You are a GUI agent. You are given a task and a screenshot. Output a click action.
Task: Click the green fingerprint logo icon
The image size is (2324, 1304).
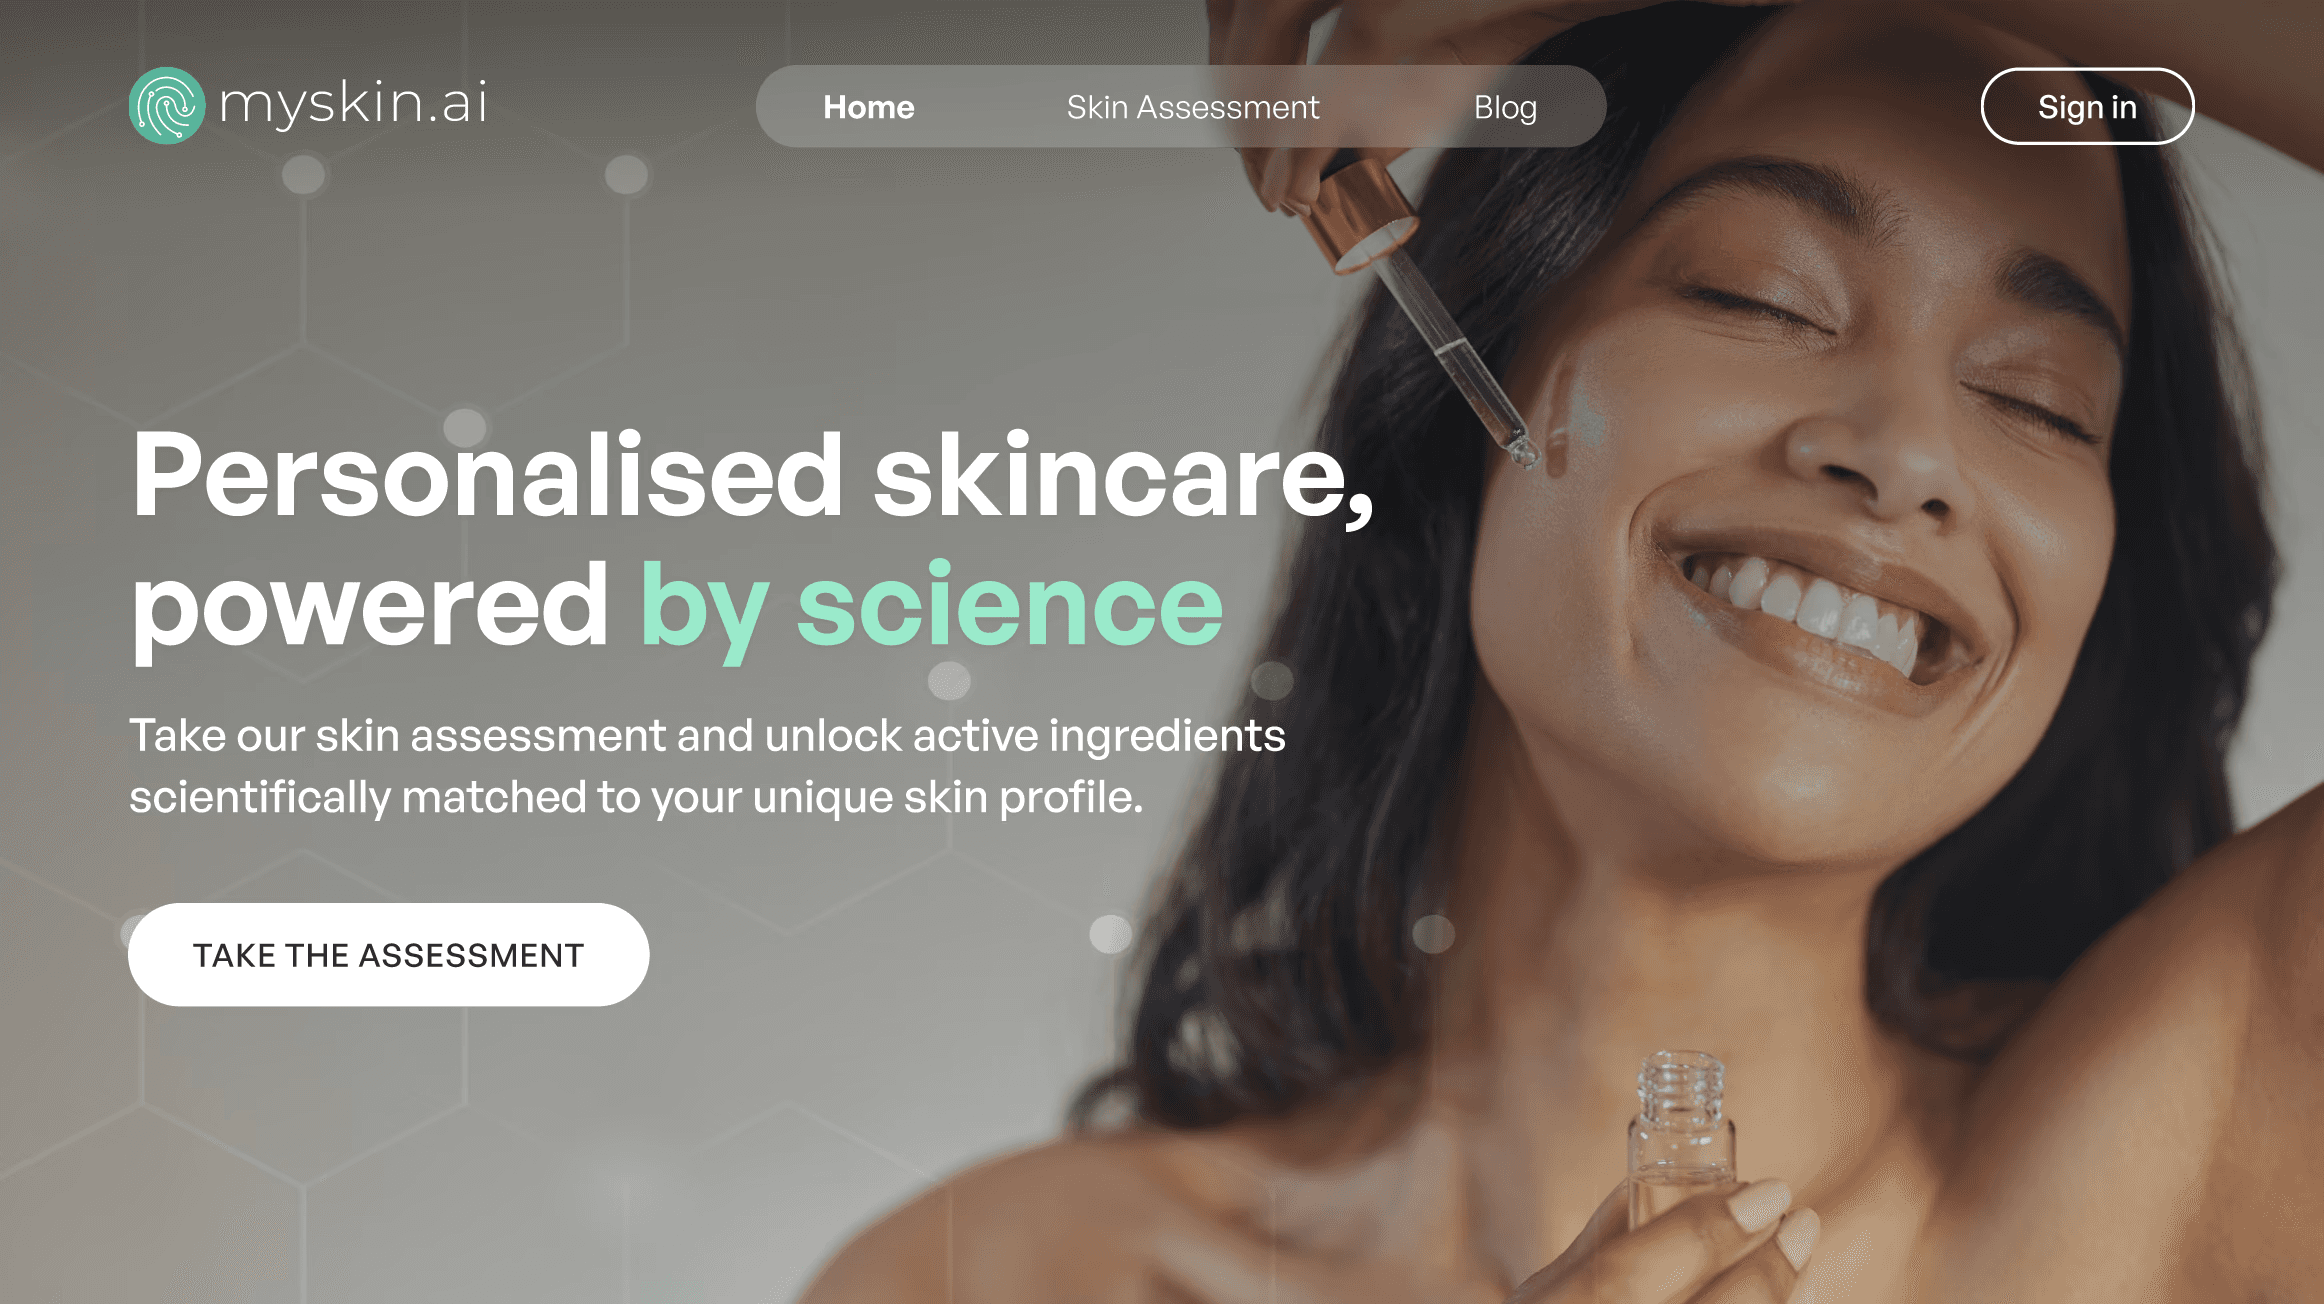[x=167, y=105]
